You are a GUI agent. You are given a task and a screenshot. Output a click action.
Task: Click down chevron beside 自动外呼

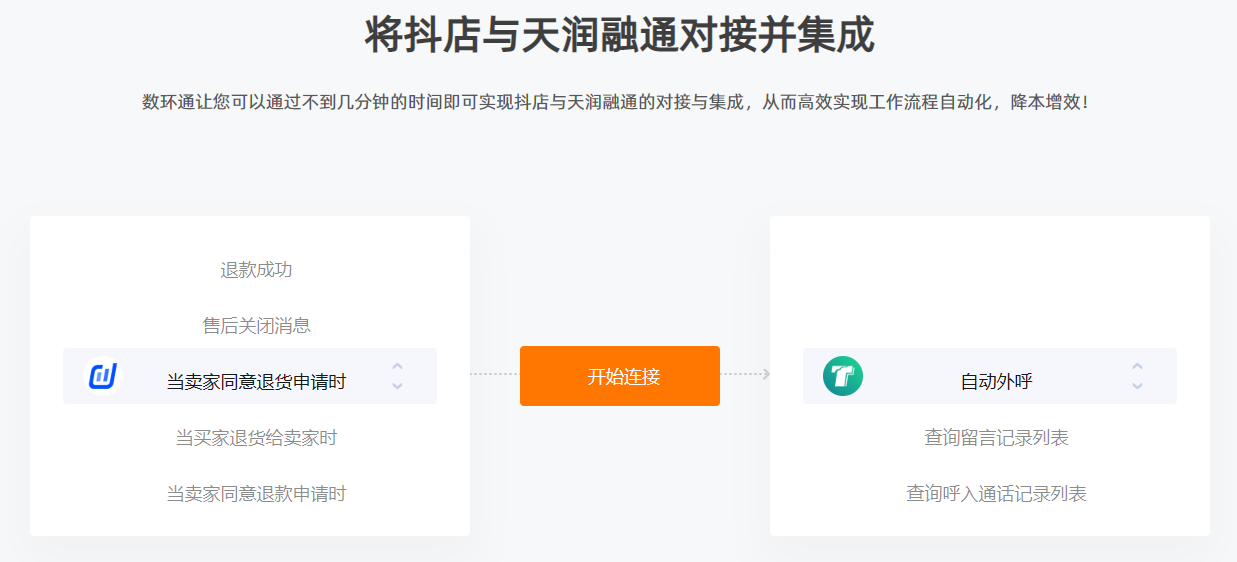(x=1137, y=385)
